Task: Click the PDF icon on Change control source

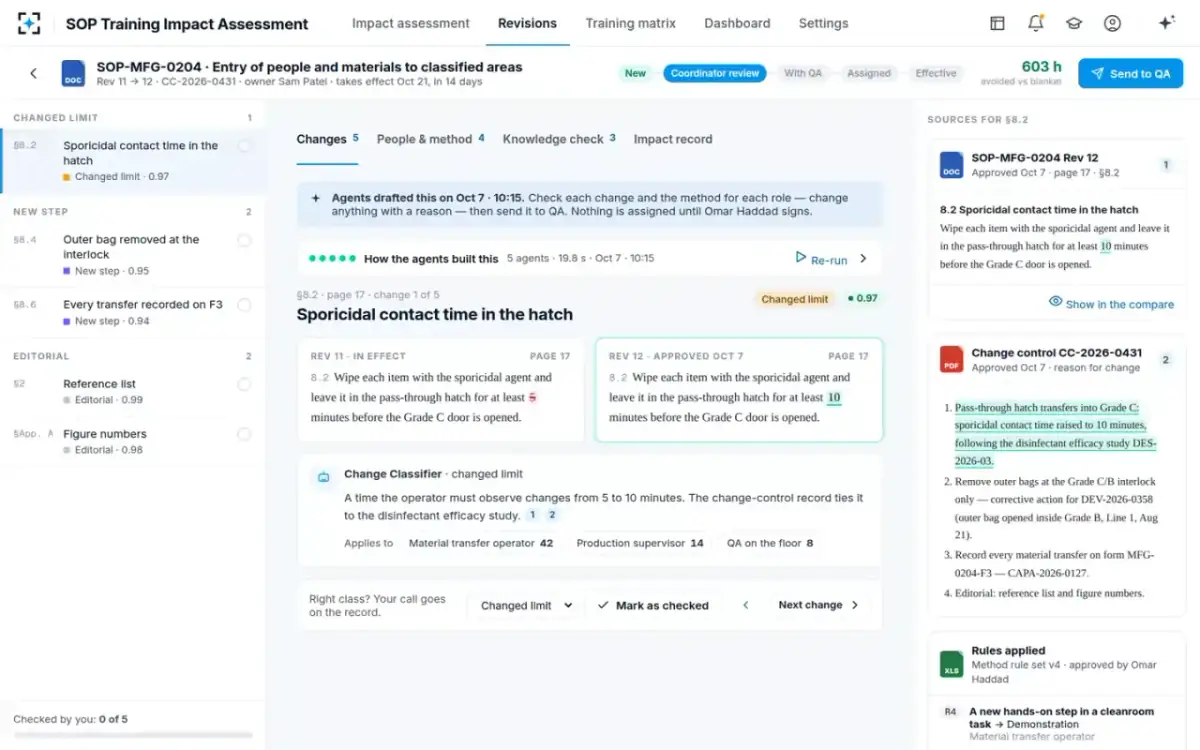Action: [x=951, y=359]
